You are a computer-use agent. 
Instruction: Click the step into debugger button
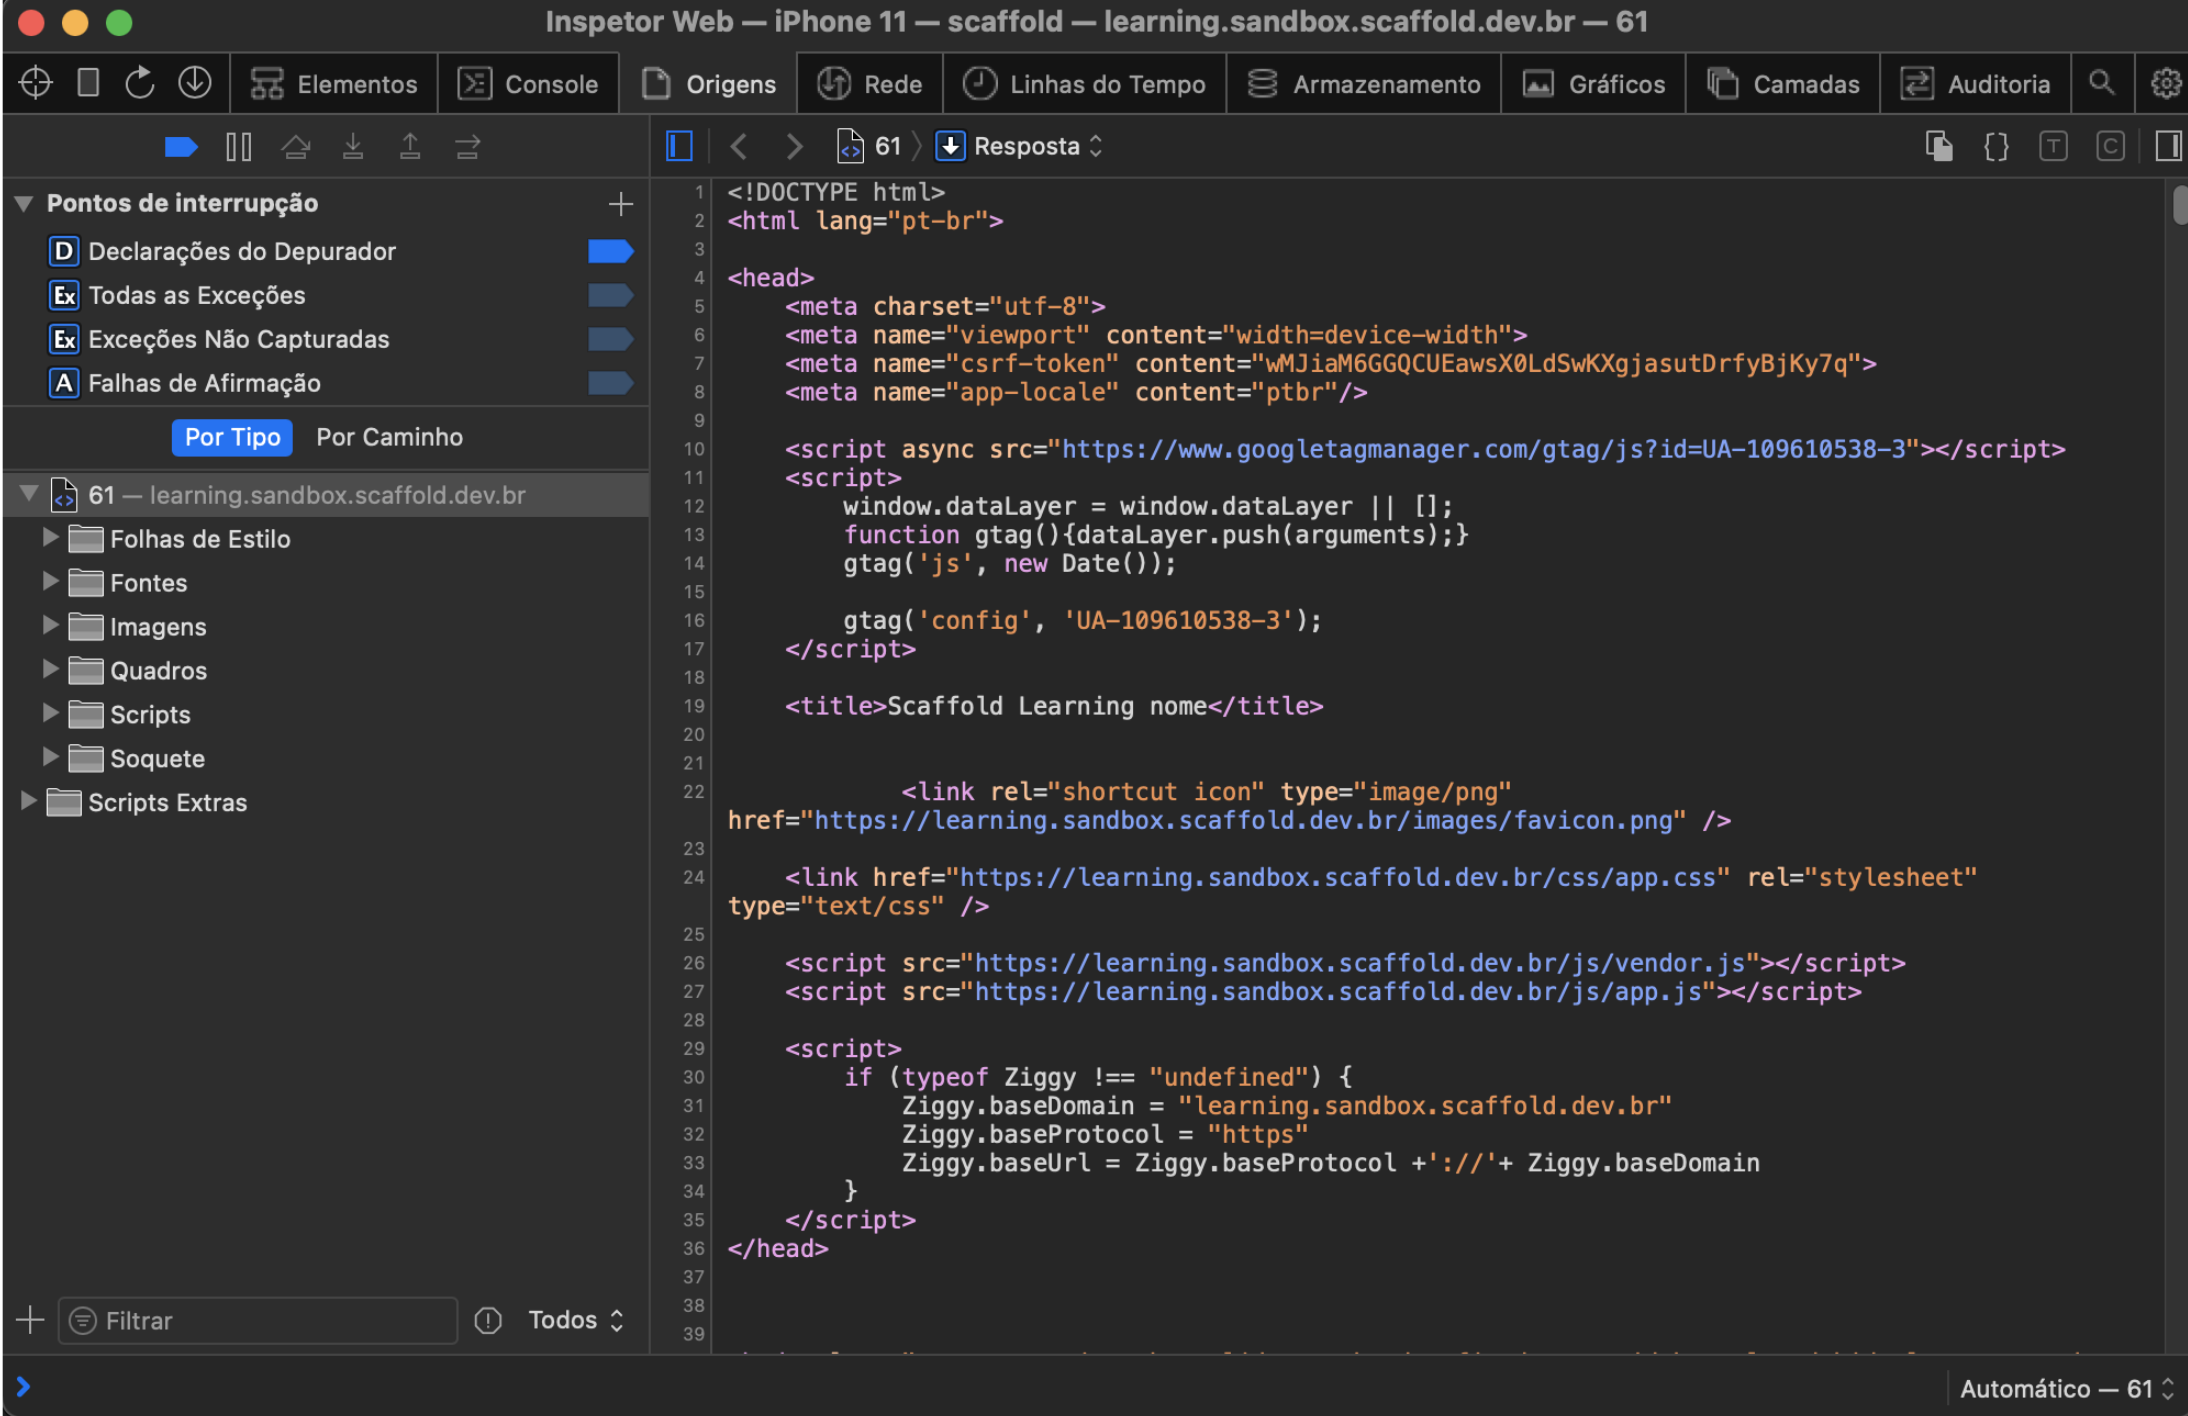point(353,147)
